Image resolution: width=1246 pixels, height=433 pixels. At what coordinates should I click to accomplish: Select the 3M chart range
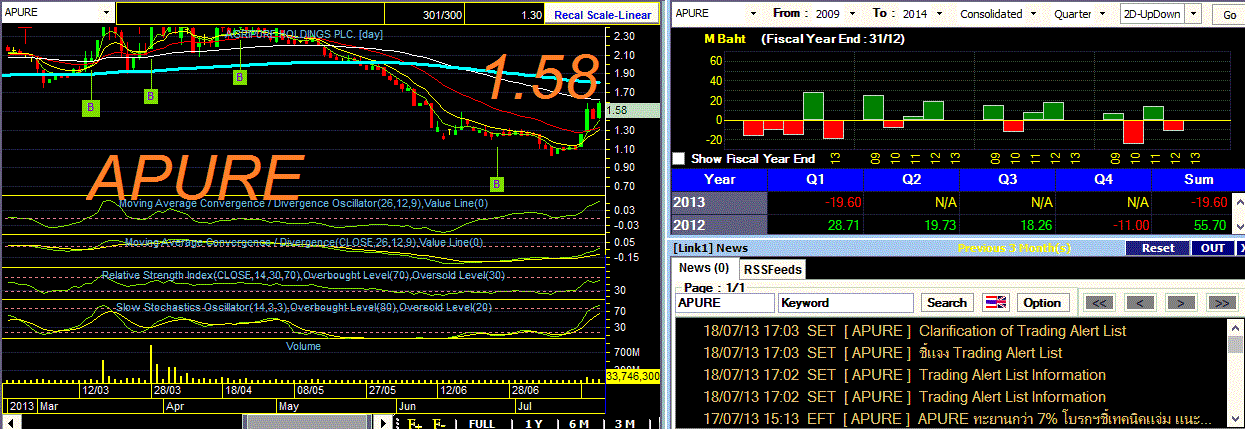tap(624, 424)
